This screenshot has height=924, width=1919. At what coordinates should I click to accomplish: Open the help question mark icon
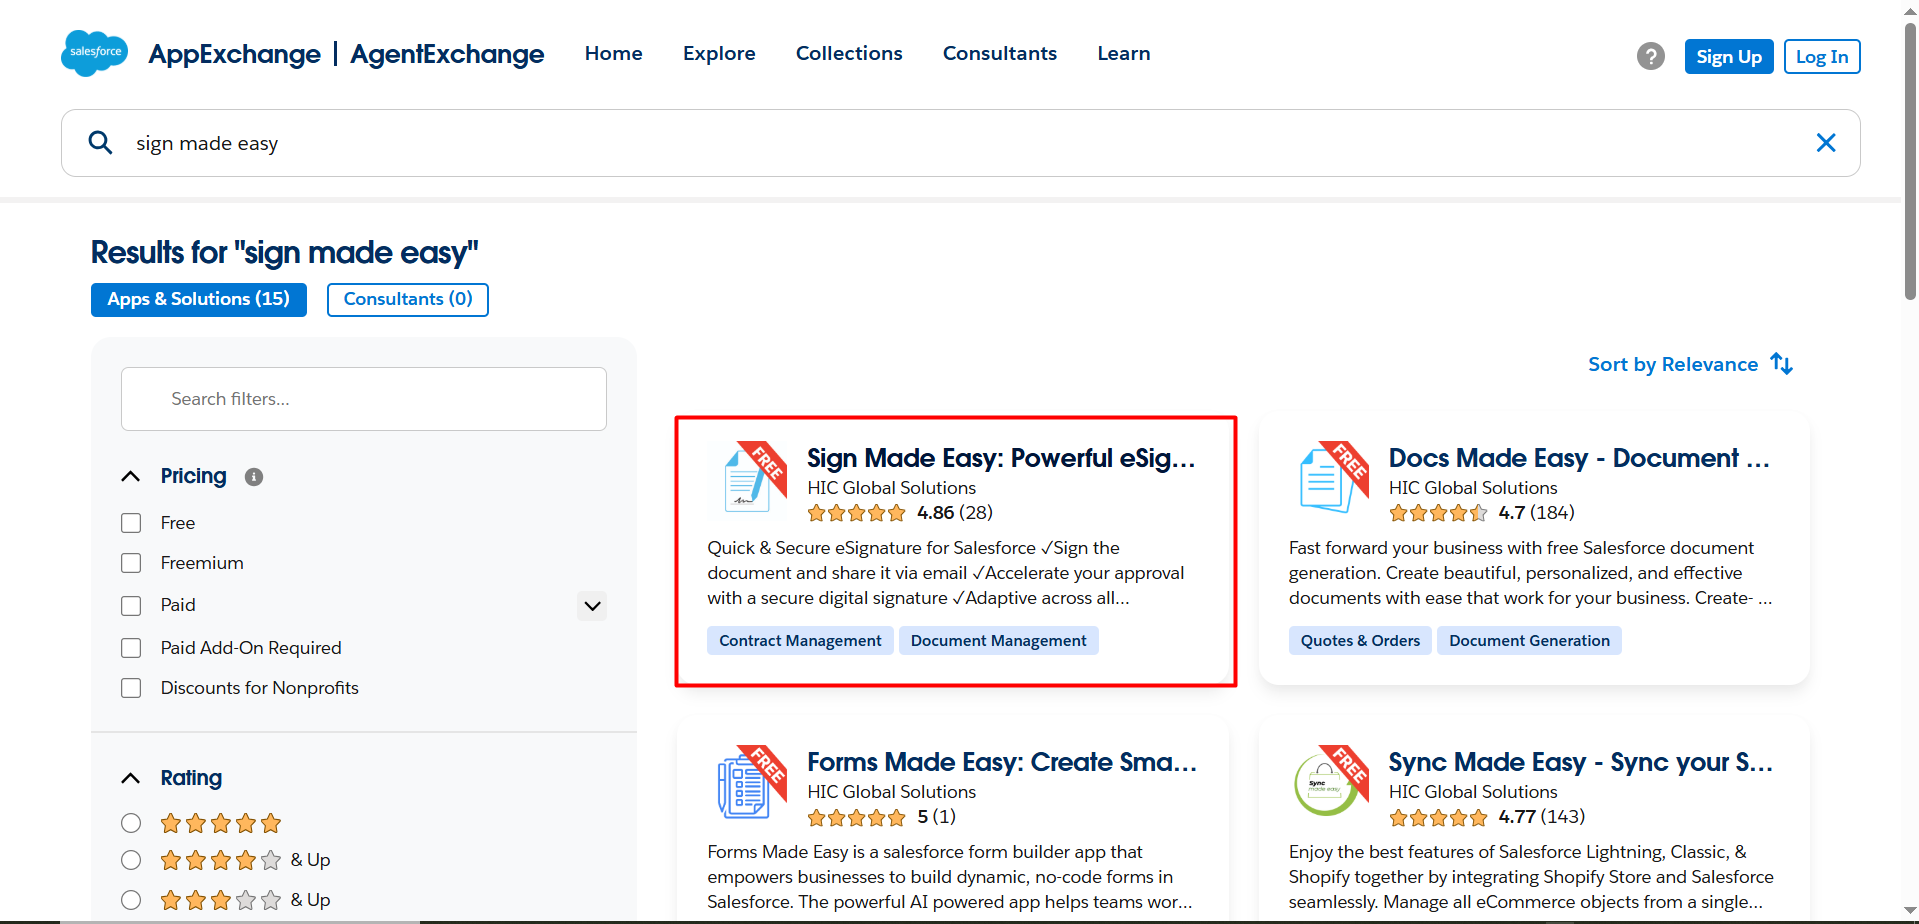click(x=1651, y=56)
